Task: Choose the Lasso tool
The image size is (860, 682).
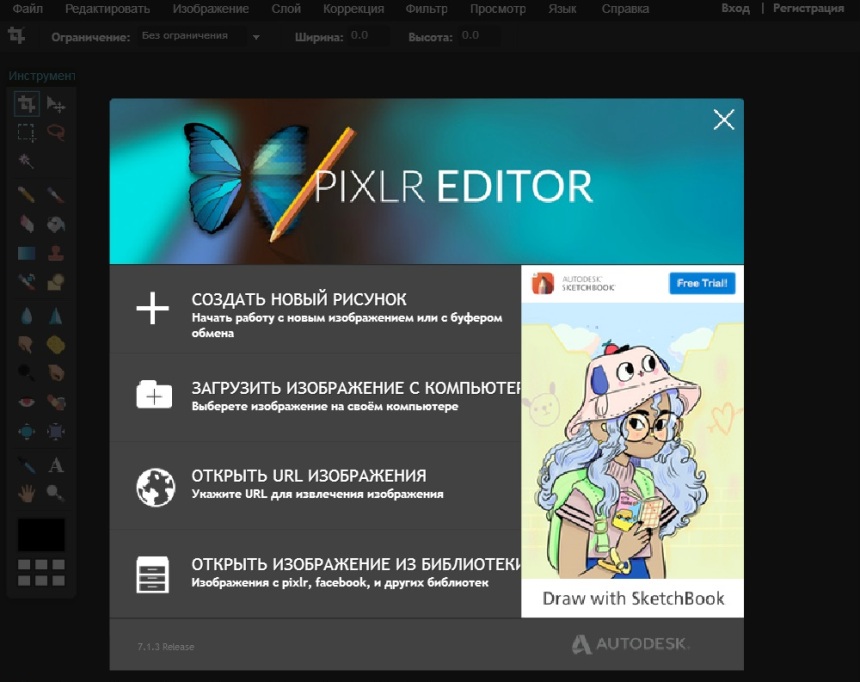Action: click(56, 133)
